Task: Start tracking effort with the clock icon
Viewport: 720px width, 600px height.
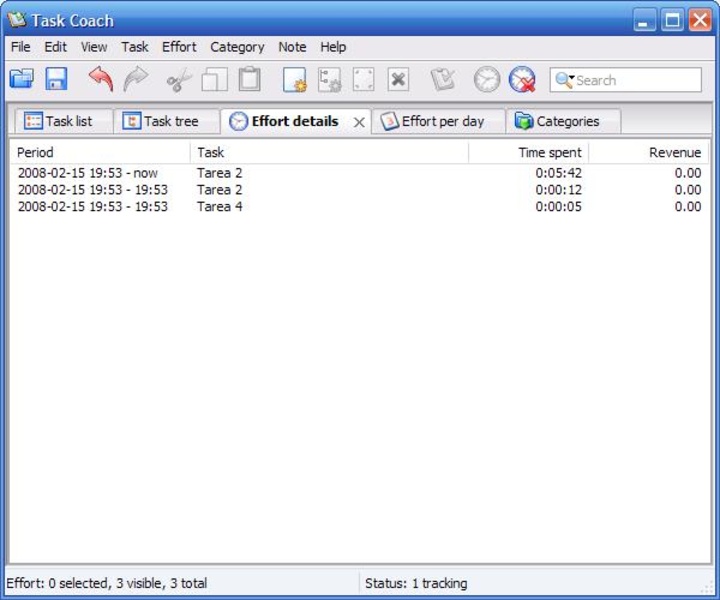Action: tap(486, 80)
